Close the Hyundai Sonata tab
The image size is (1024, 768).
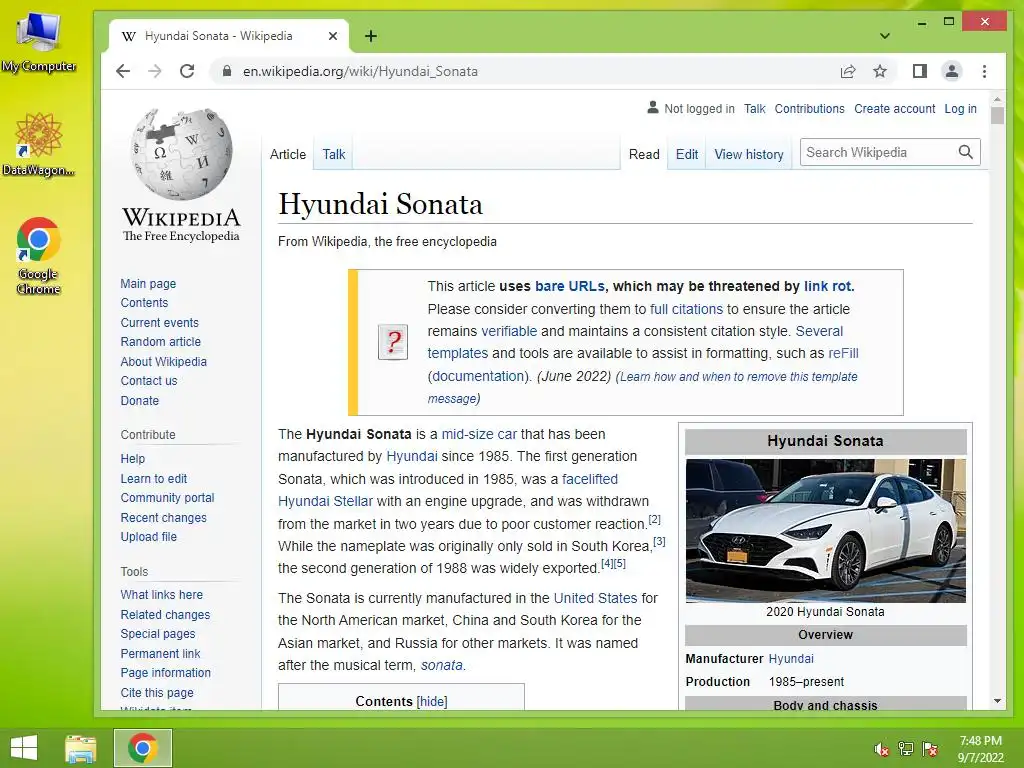(333, 36)
